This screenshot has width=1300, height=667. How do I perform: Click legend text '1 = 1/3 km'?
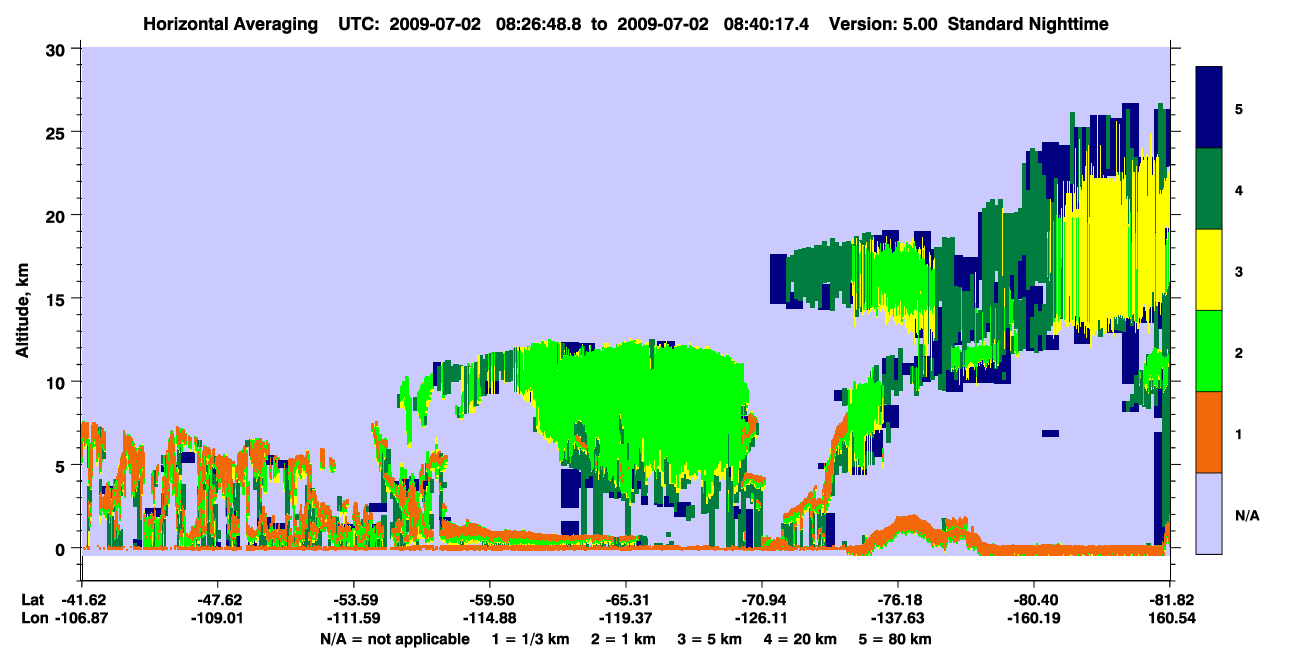(x=530, y=639)
